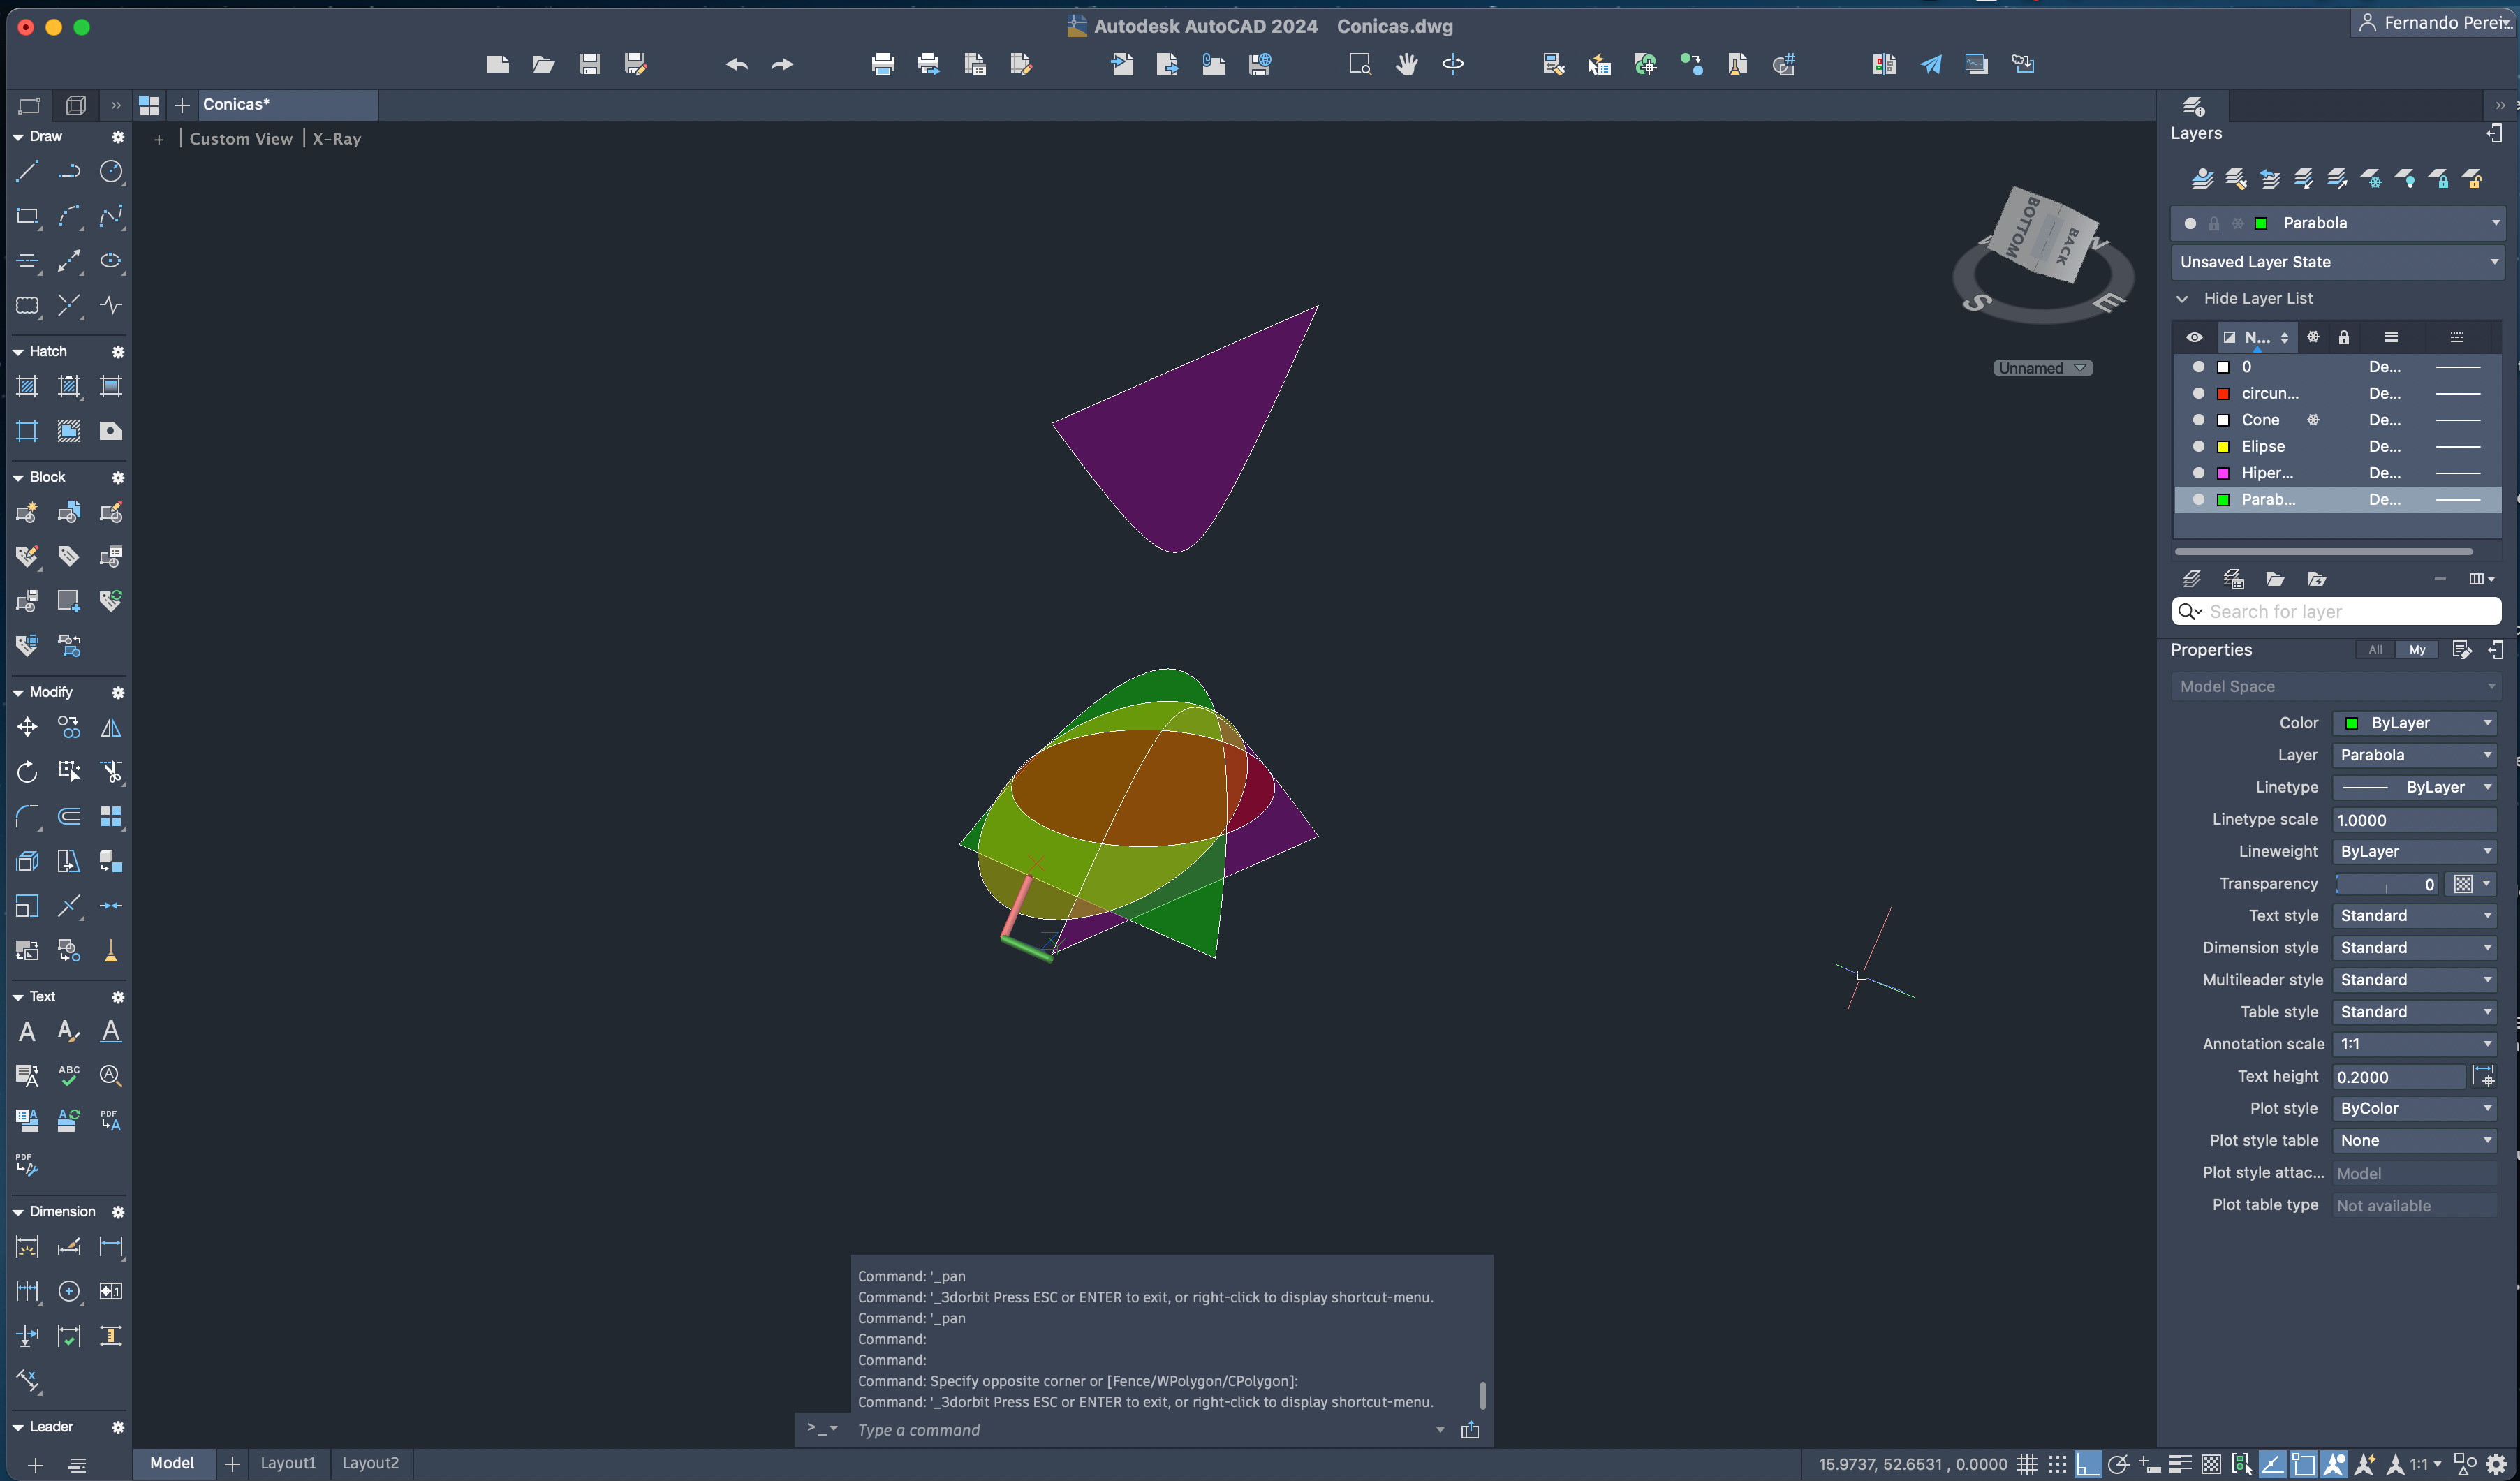This screenshot has height=1481, width=2520.
Task: Toggle visibility of circun... layer
Action: click(x=2198, y=393)
